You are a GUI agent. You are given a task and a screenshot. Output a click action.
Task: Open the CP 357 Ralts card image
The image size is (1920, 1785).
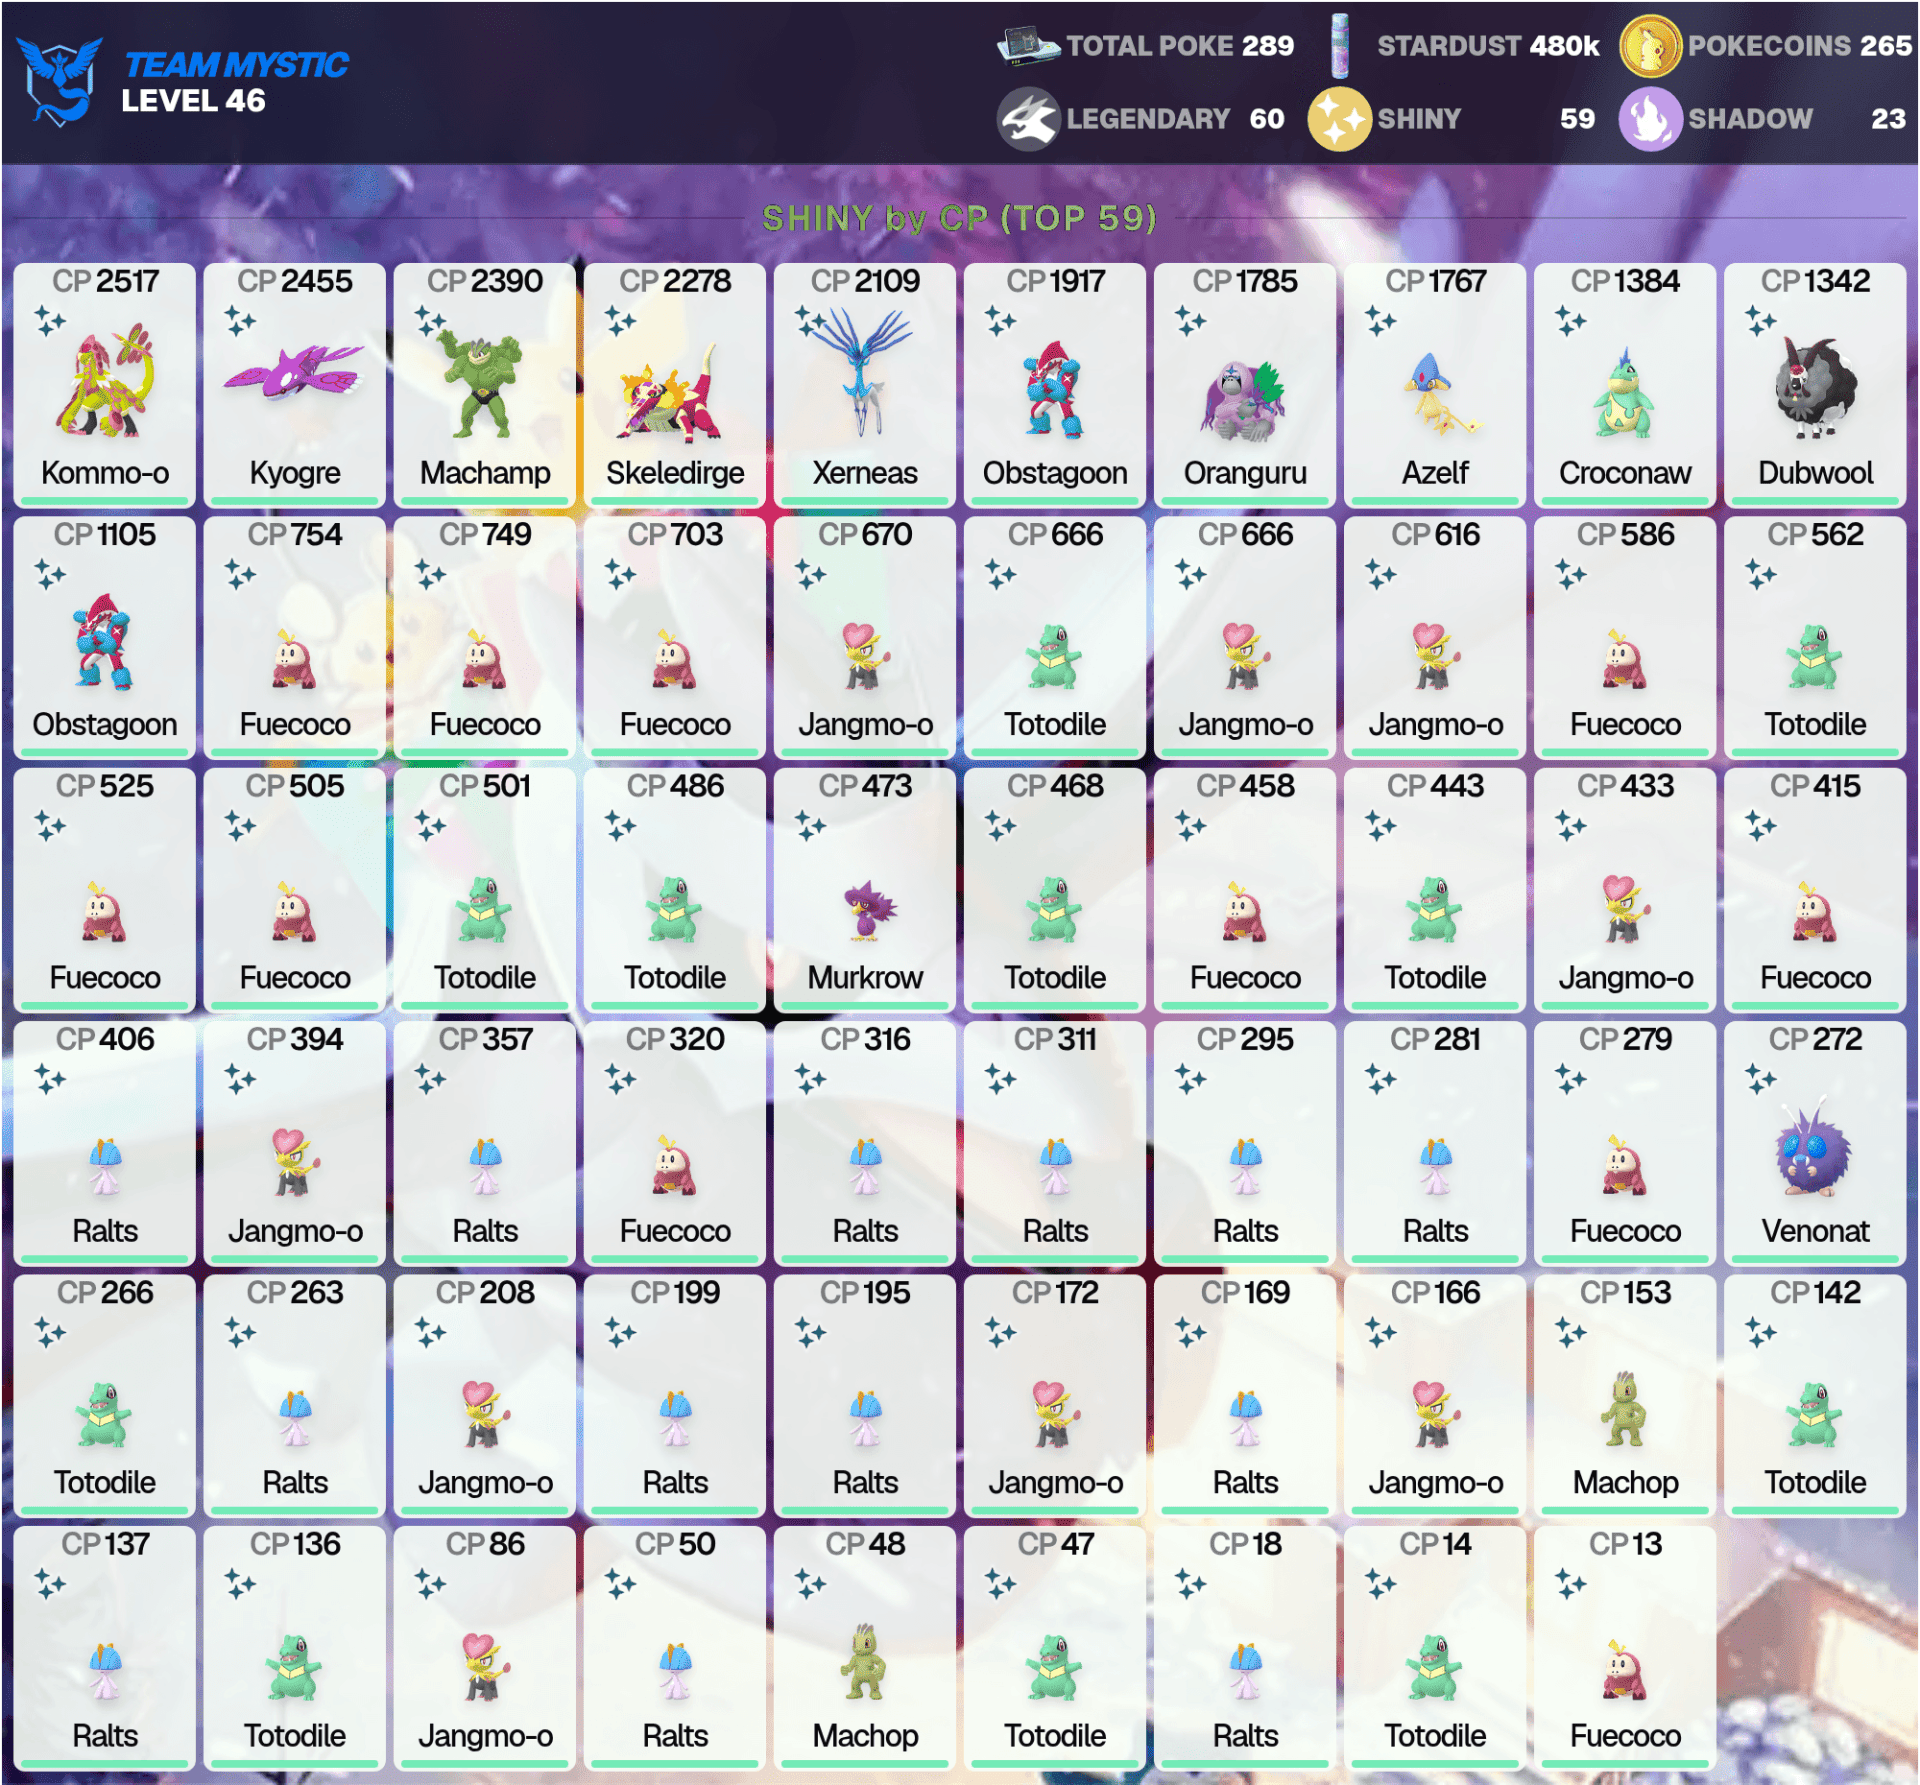click(x=485, y=1166)
